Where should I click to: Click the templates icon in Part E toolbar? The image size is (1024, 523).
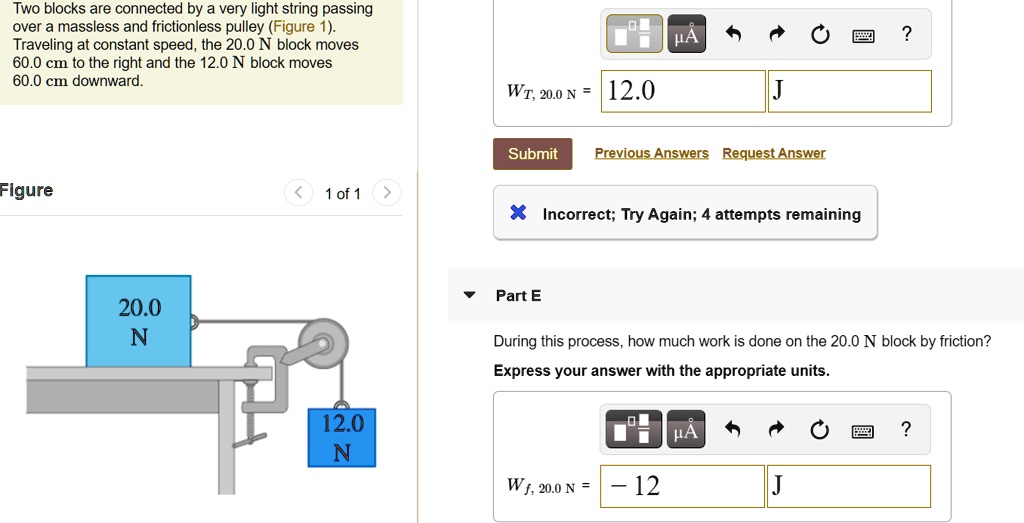[635, 430]
